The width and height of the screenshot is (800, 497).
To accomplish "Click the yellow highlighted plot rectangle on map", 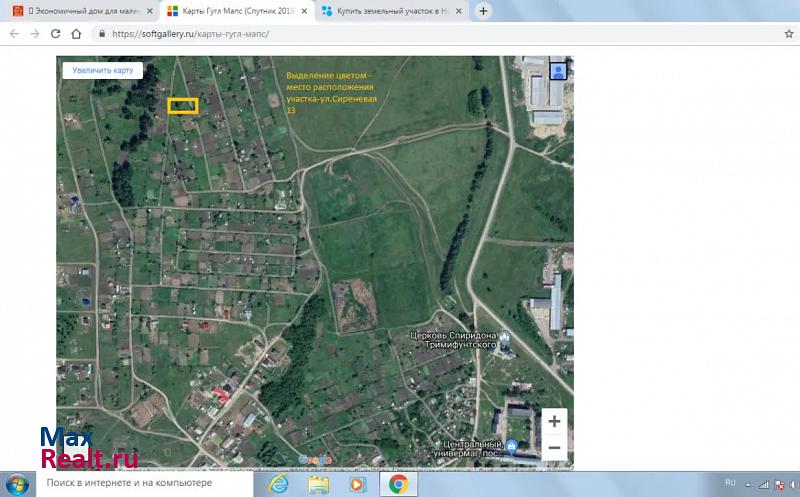I will [182, 105].
